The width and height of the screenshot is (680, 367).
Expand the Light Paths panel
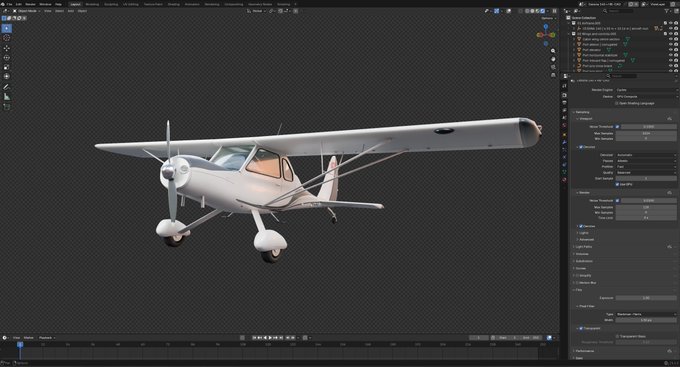[x=584, y=246]
